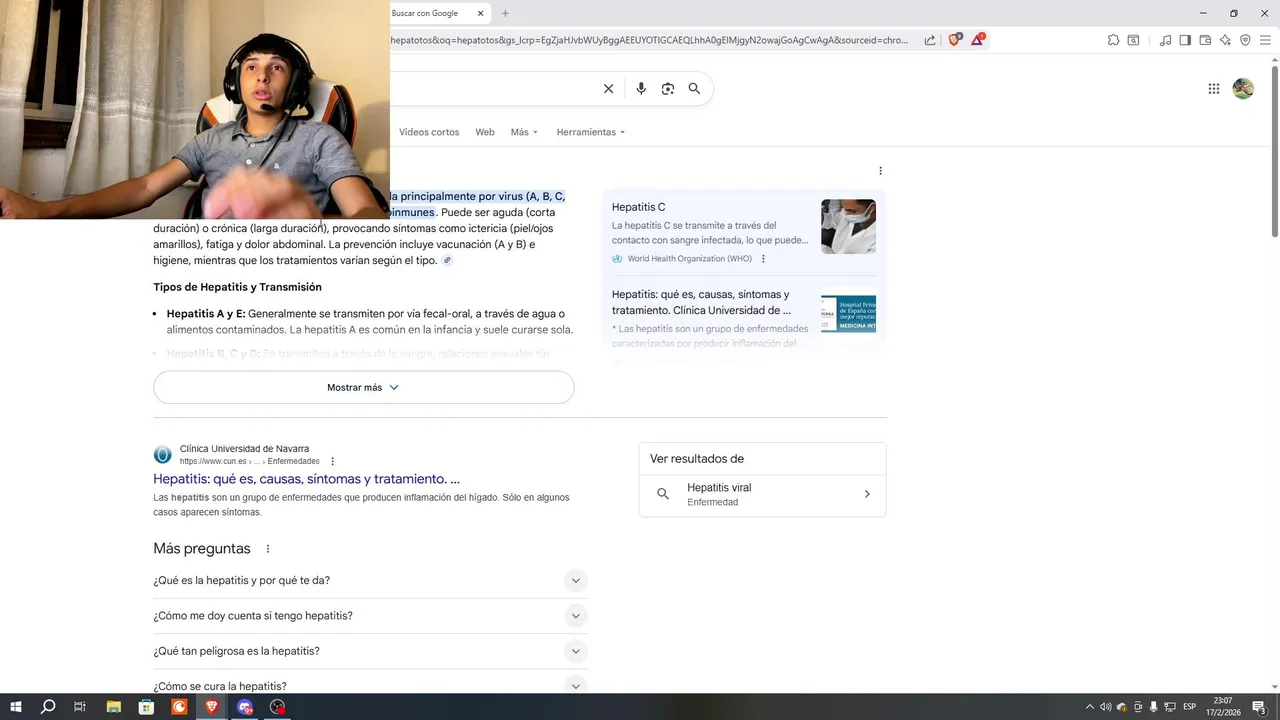Open the Brave VPN shield icon
The image size is (1280, 720).
point(1245,40)
